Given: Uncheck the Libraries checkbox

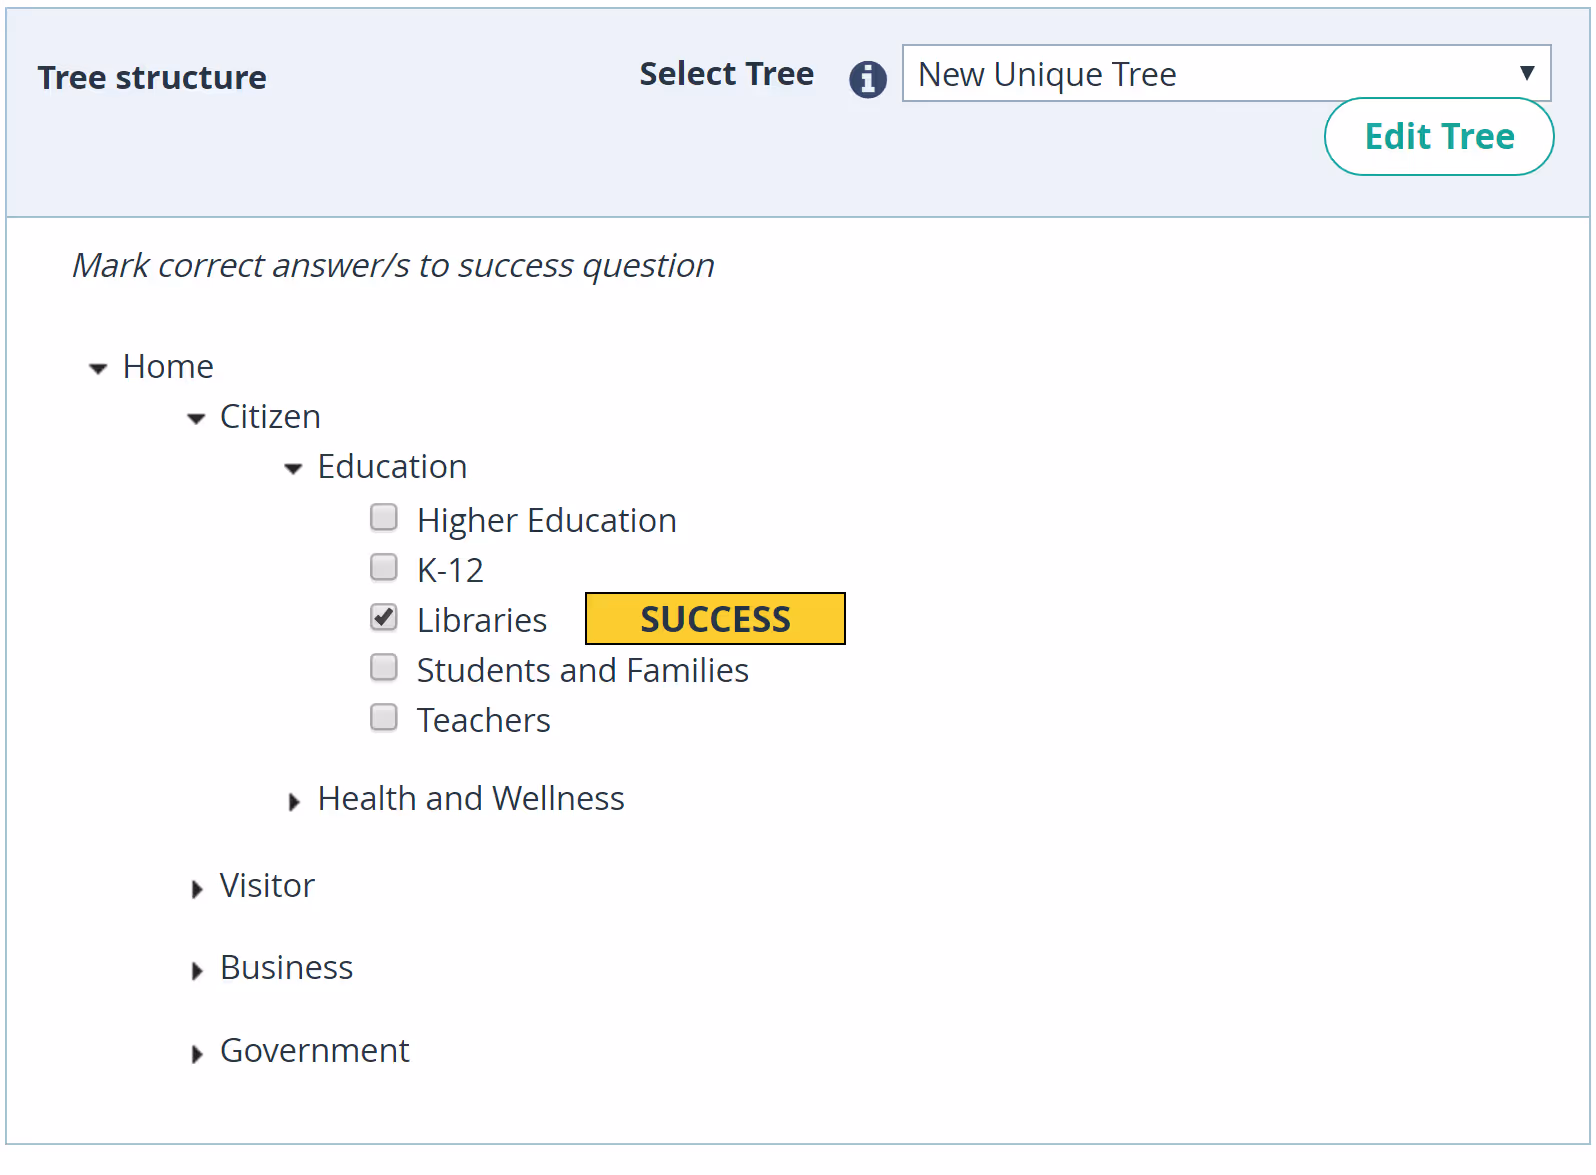Looking at the screenshot, I should 384,617.
